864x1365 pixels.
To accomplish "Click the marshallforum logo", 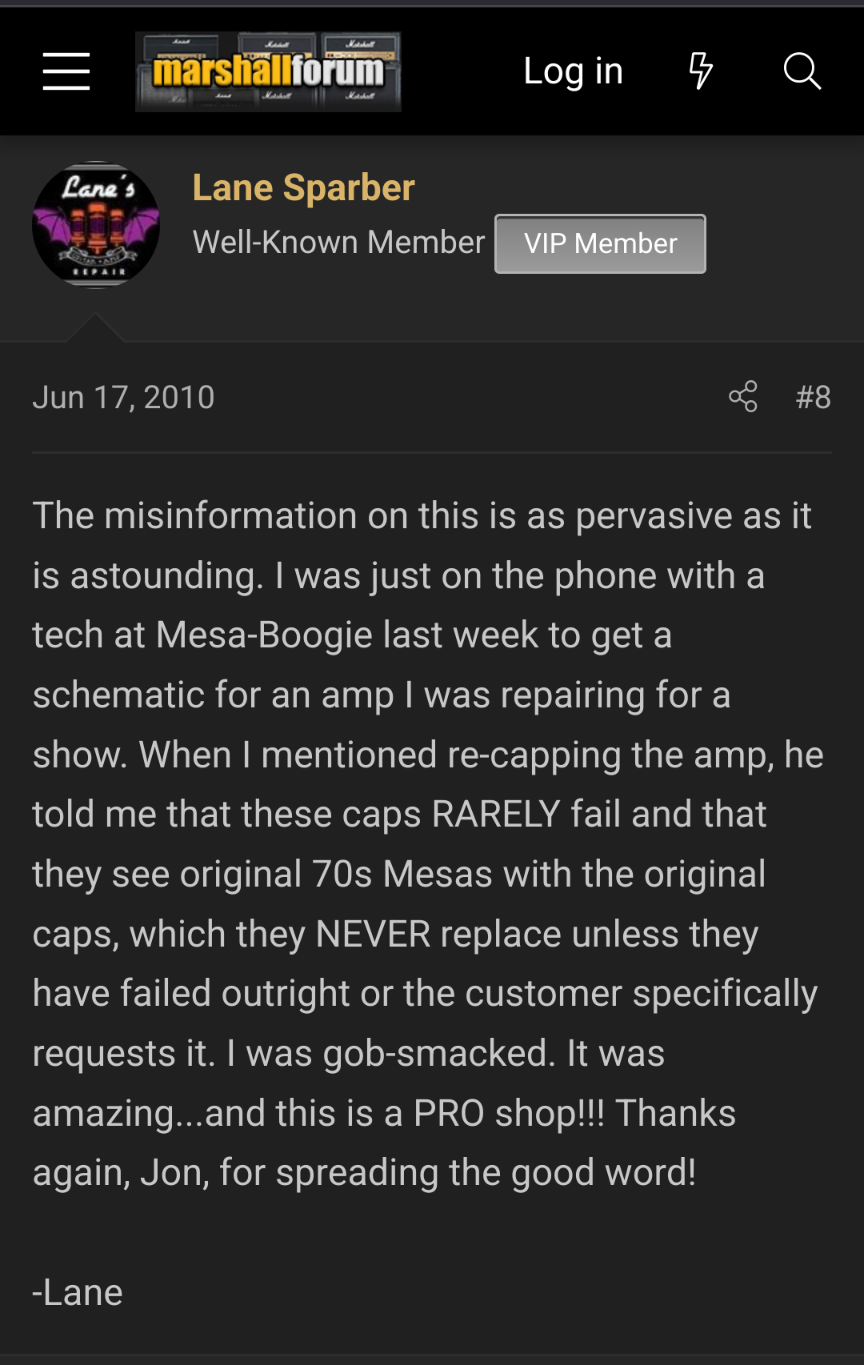I will click(x=268, y=71).
